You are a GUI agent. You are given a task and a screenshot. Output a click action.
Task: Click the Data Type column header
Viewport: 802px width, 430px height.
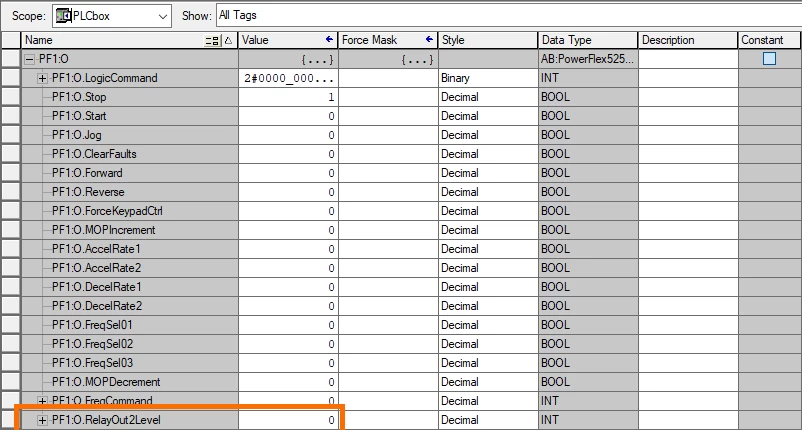point(587,40)
